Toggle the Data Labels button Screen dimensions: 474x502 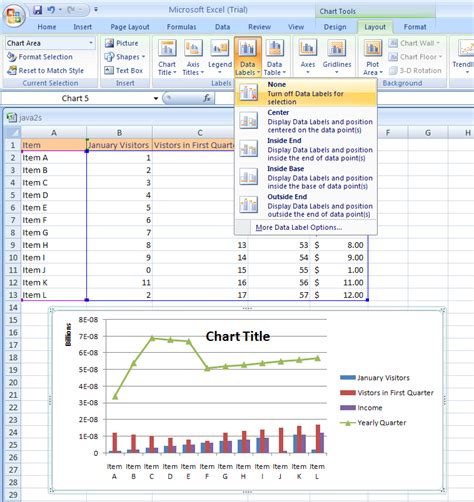tap(248, 57)
